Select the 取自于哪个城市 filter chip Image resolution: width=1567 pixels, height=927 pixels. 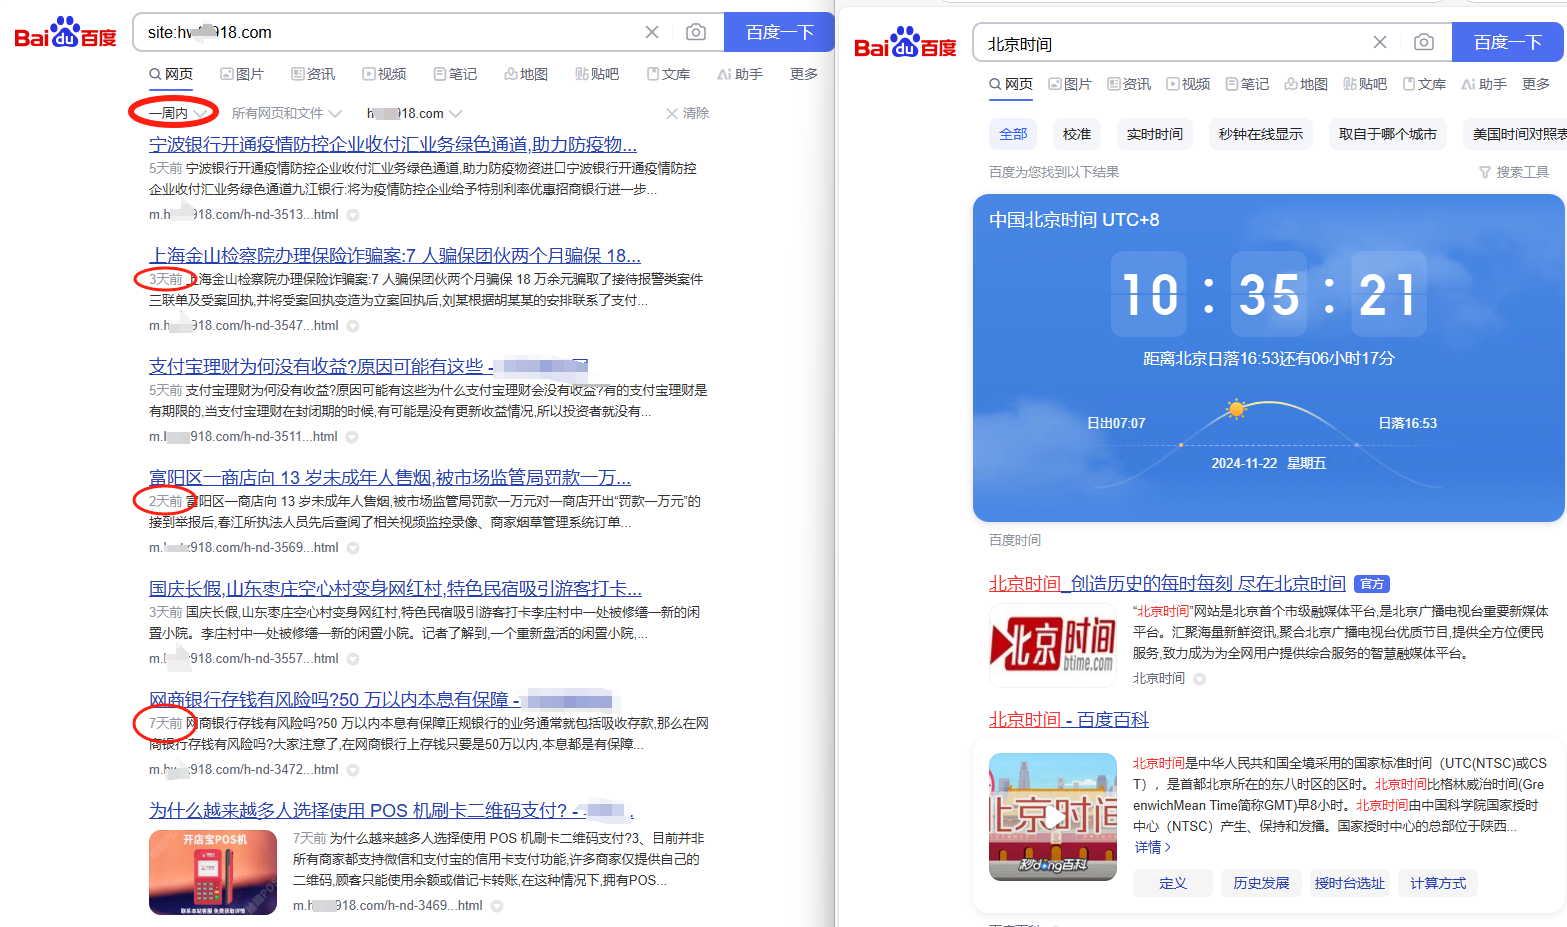point(1388,134)
